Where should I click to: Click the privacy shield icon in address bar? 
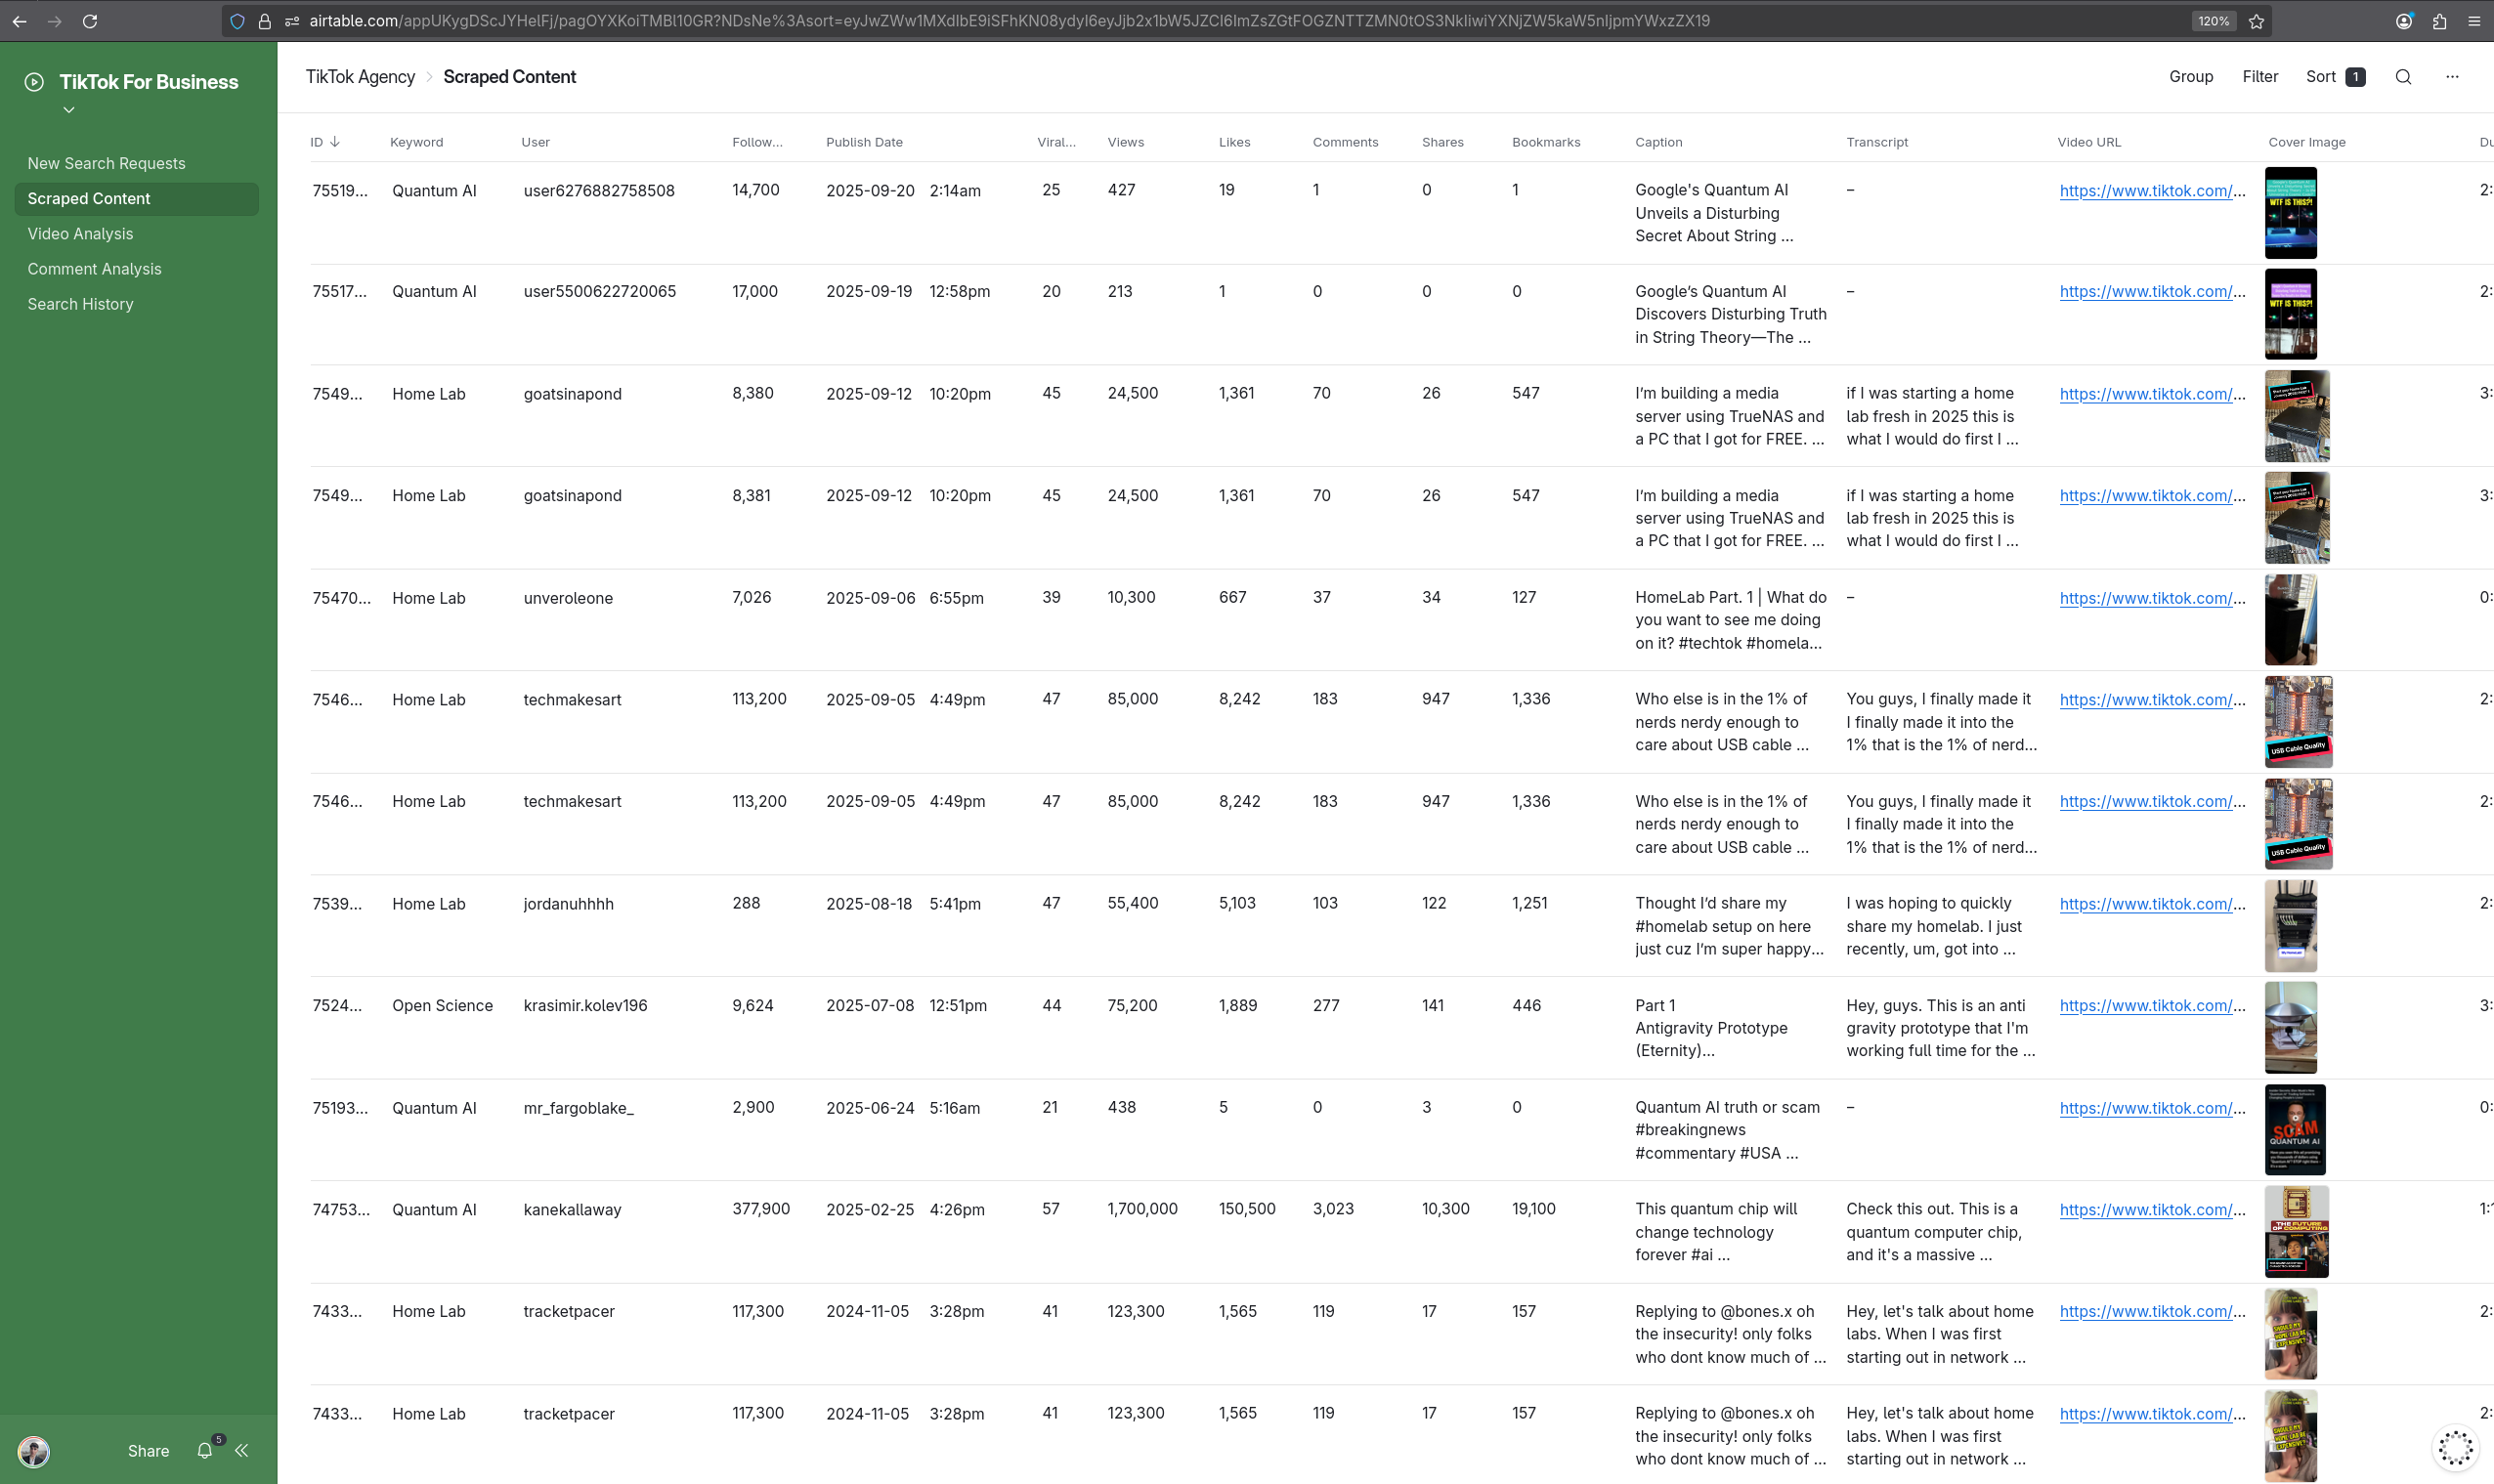point(237,21)
